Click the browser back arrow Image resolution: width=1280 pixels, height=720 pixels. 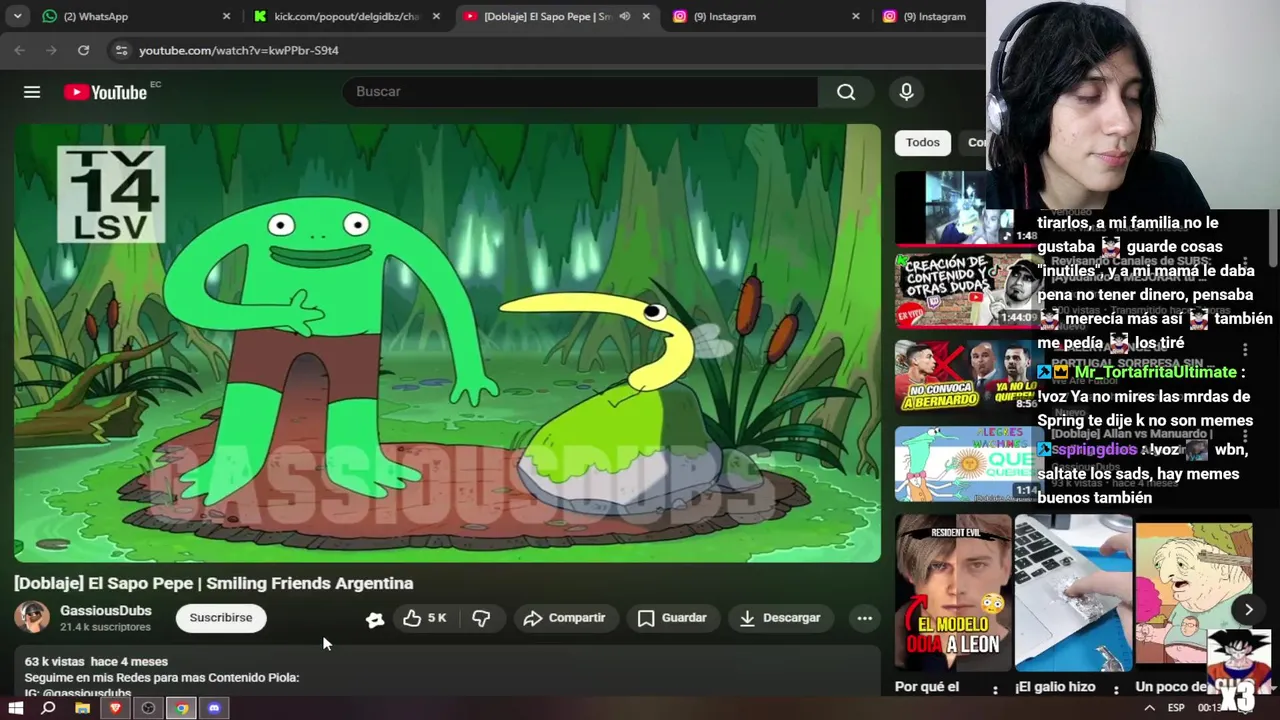click(20, 50)
